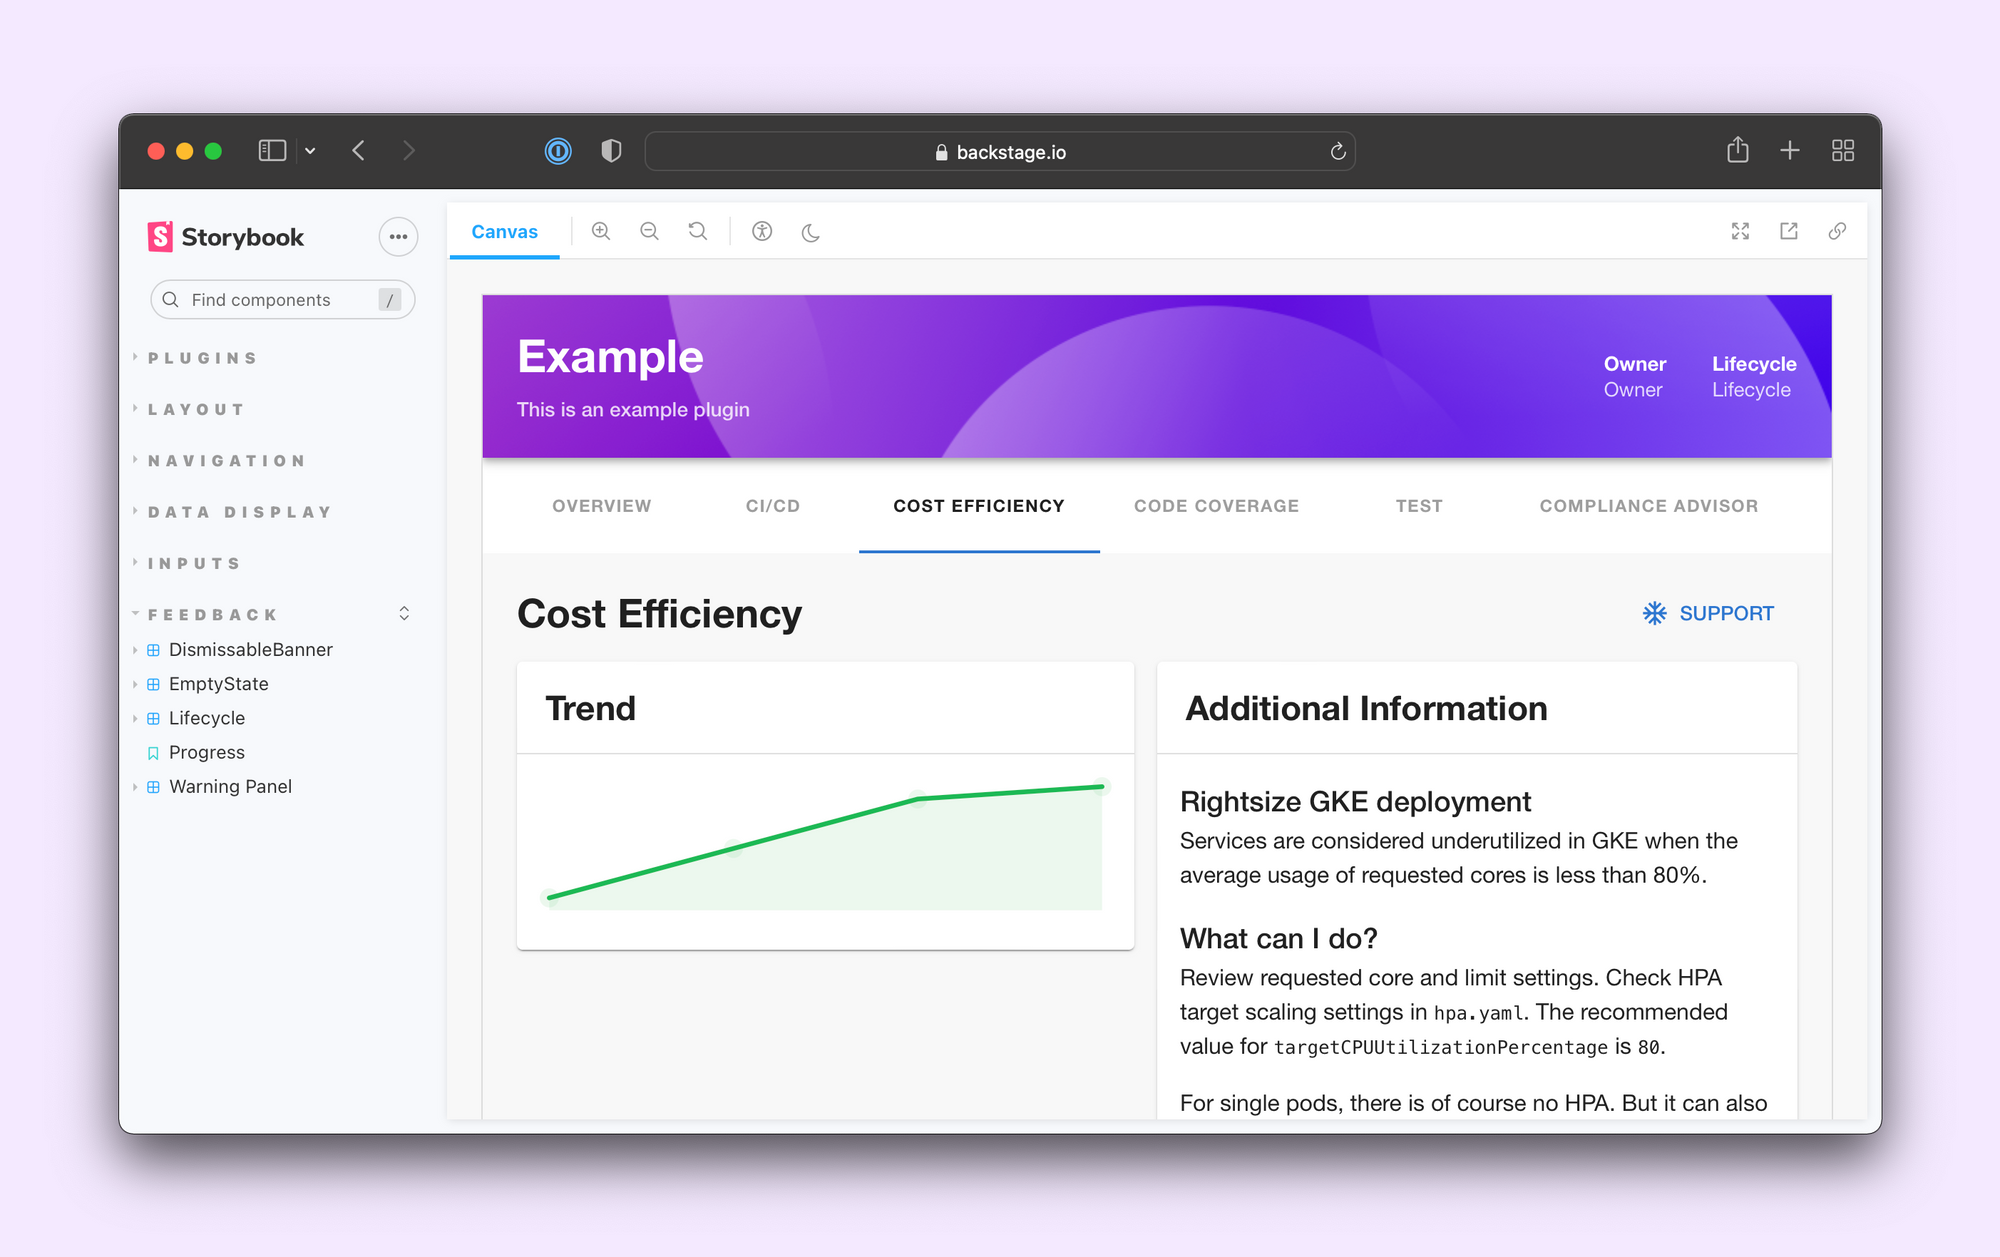Expand the PLUGINS section in sidebar
This screenshot has height=1257, width=2000.
[203, 358]
